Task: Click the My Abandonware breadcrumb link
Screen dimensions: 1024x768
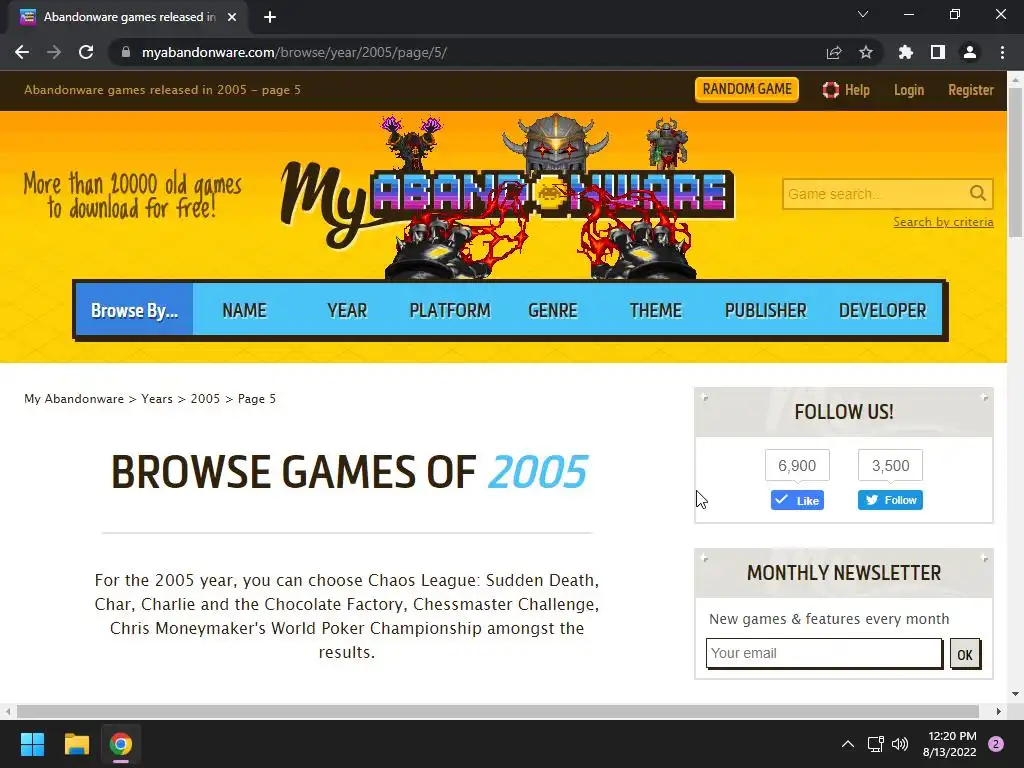Action: pos(74,398)
